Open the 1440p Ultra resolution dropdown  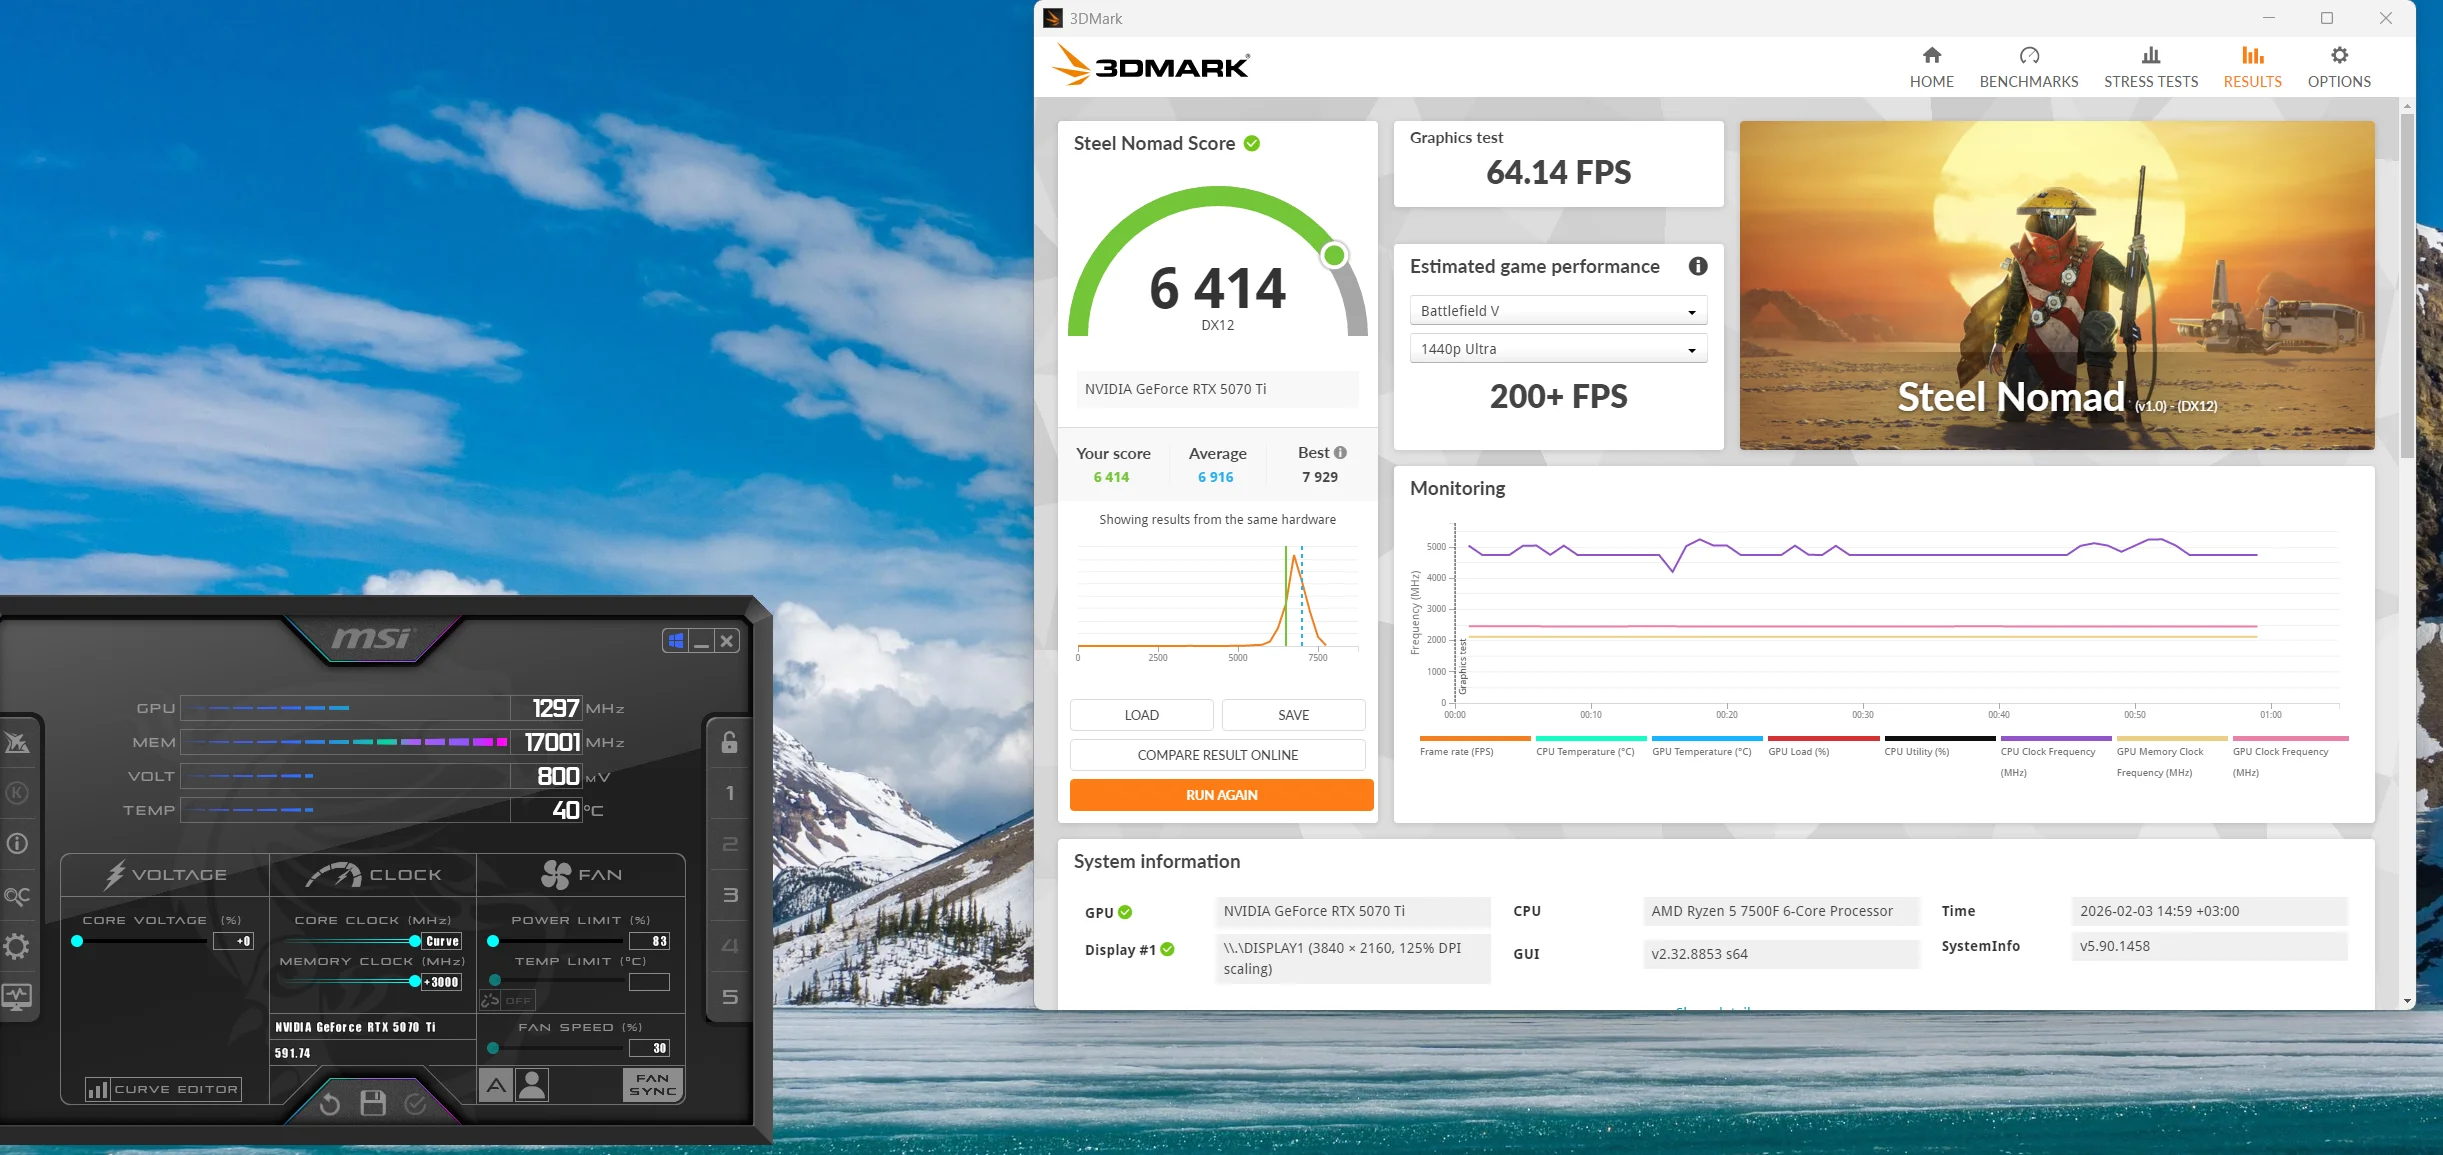click(x=1557, y=349)
